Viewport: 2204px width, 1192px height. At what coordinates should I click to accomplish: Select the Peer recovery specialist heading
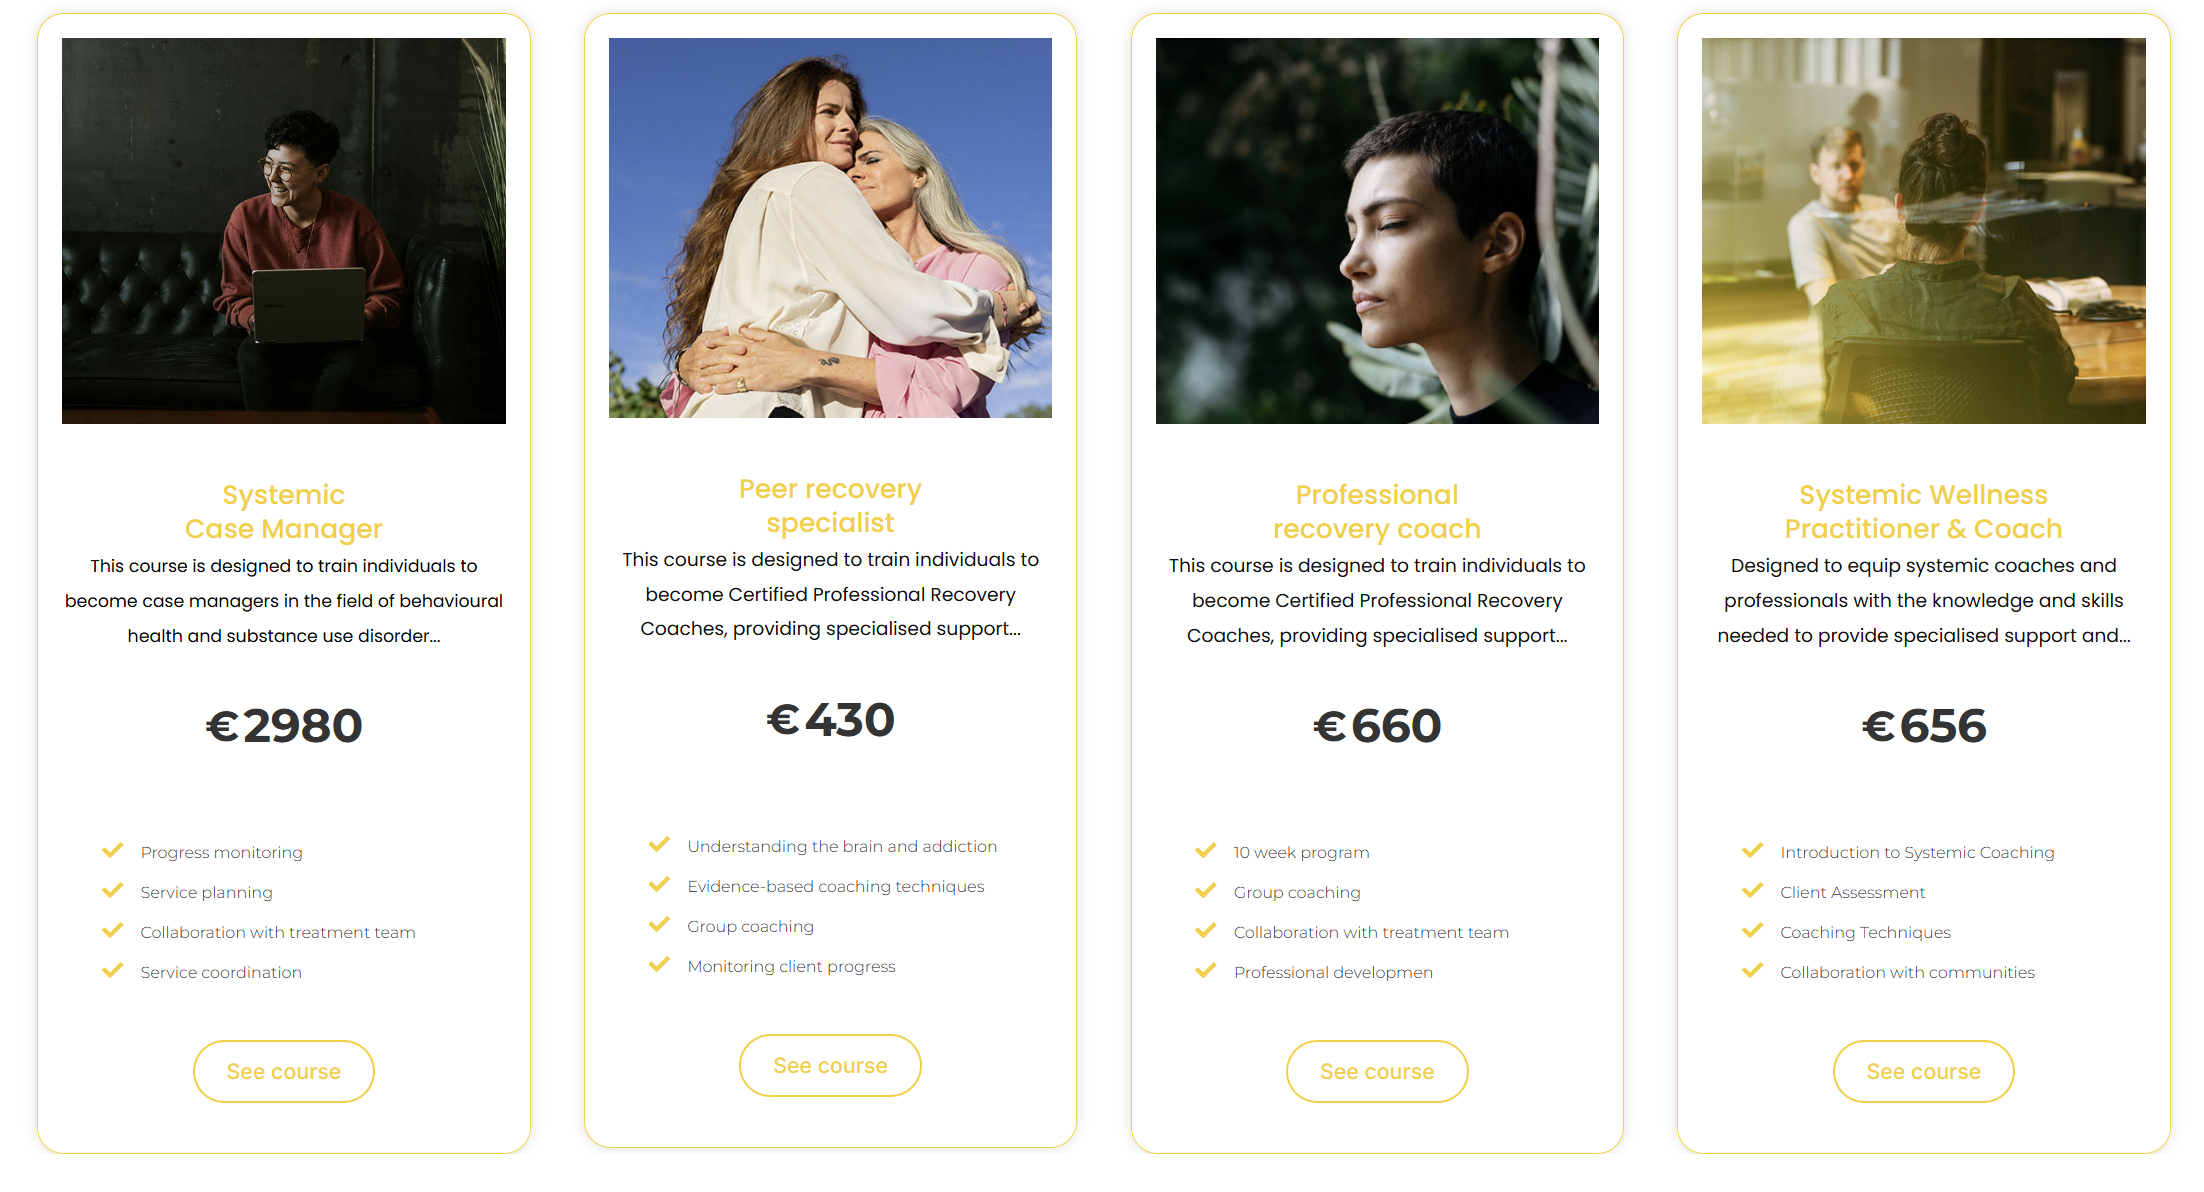pyautogui.click(x=830, y=505)
